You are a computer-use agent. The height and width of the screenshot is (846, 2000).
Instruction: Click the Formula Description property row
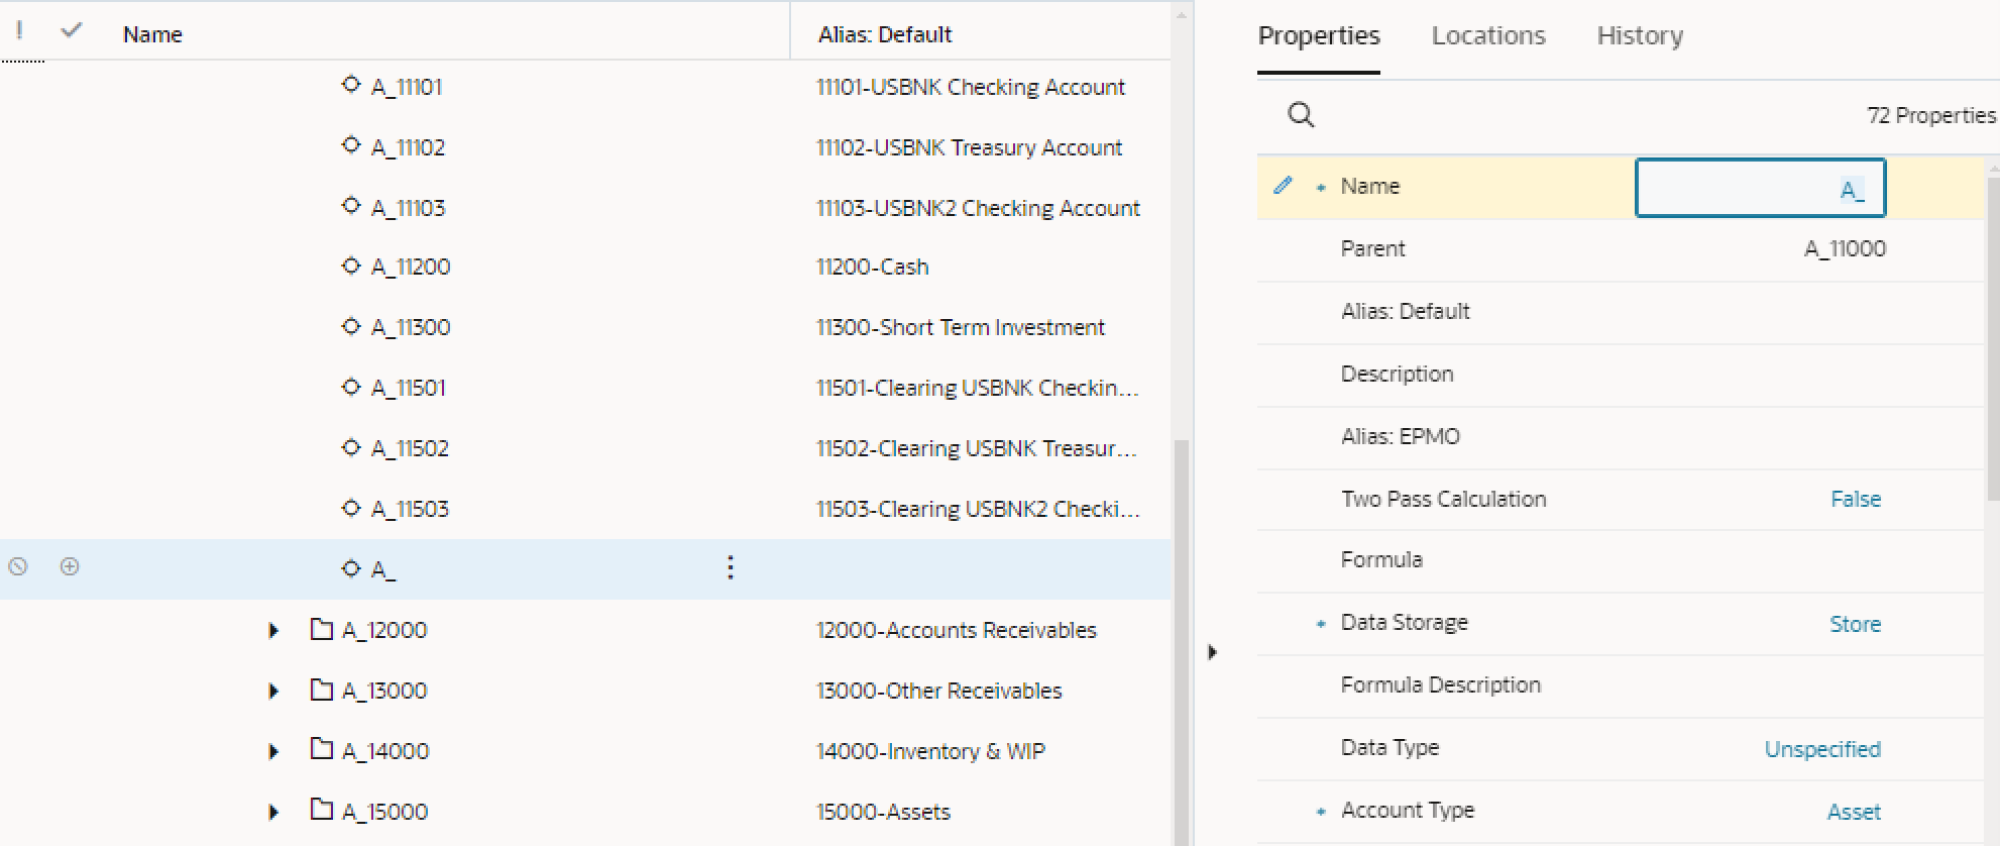click(1620, 686)
